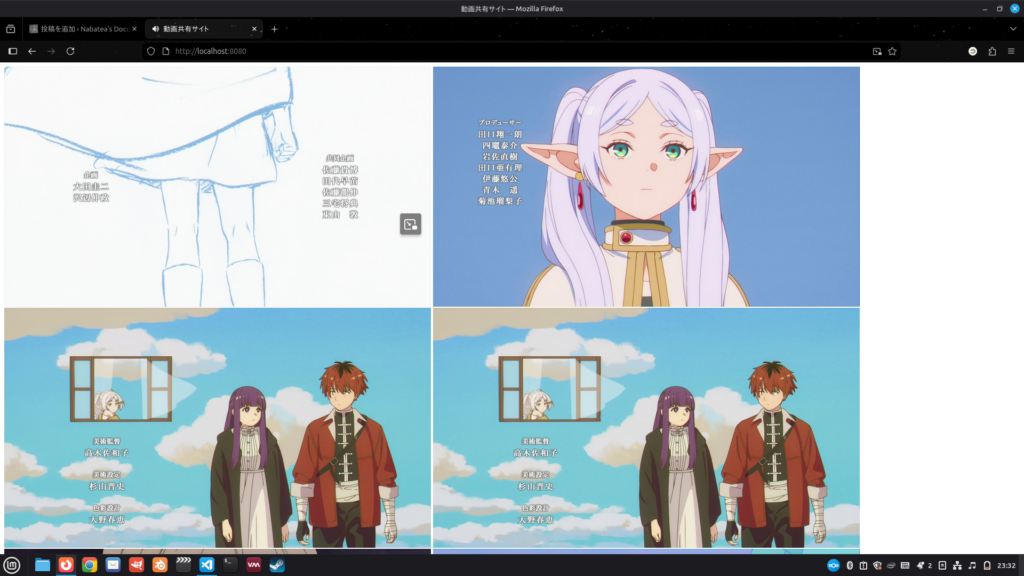Toggle picture-in-picture from the address bar icon
This screenshot has width=1024, height=576.
(877, 51)
